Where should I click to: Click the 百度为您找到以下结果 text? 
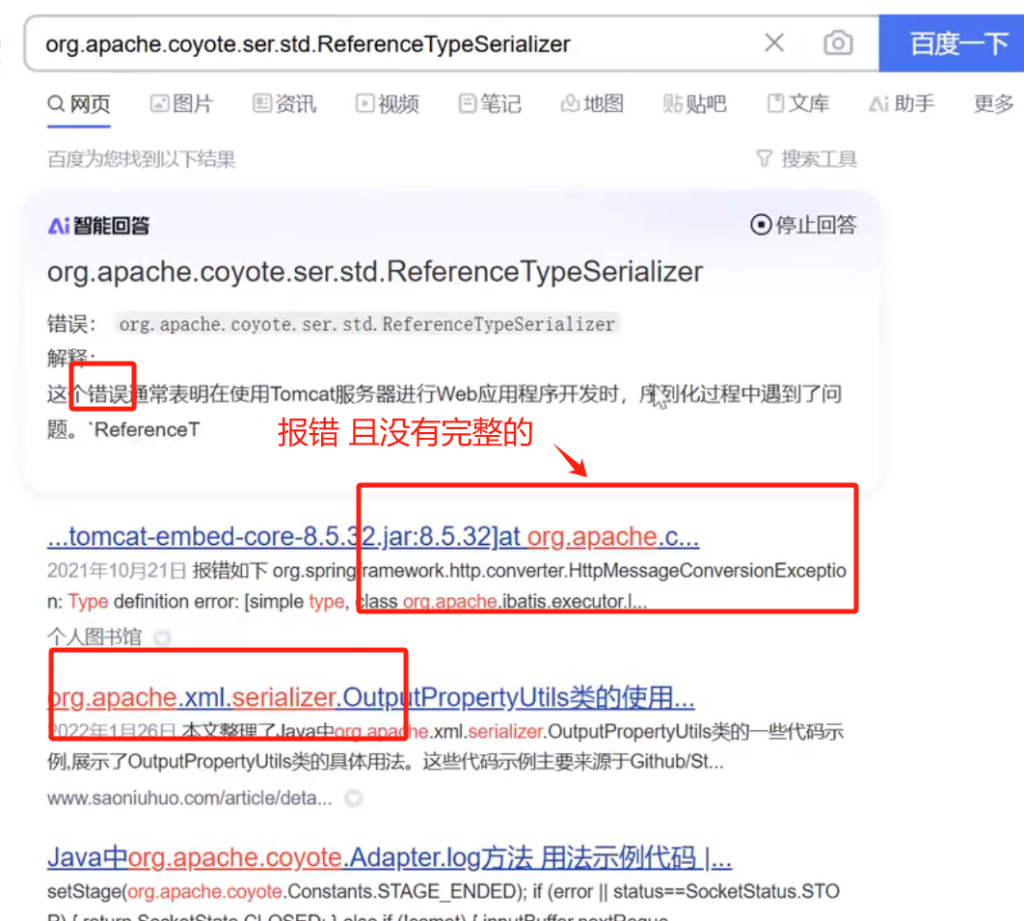141,159
